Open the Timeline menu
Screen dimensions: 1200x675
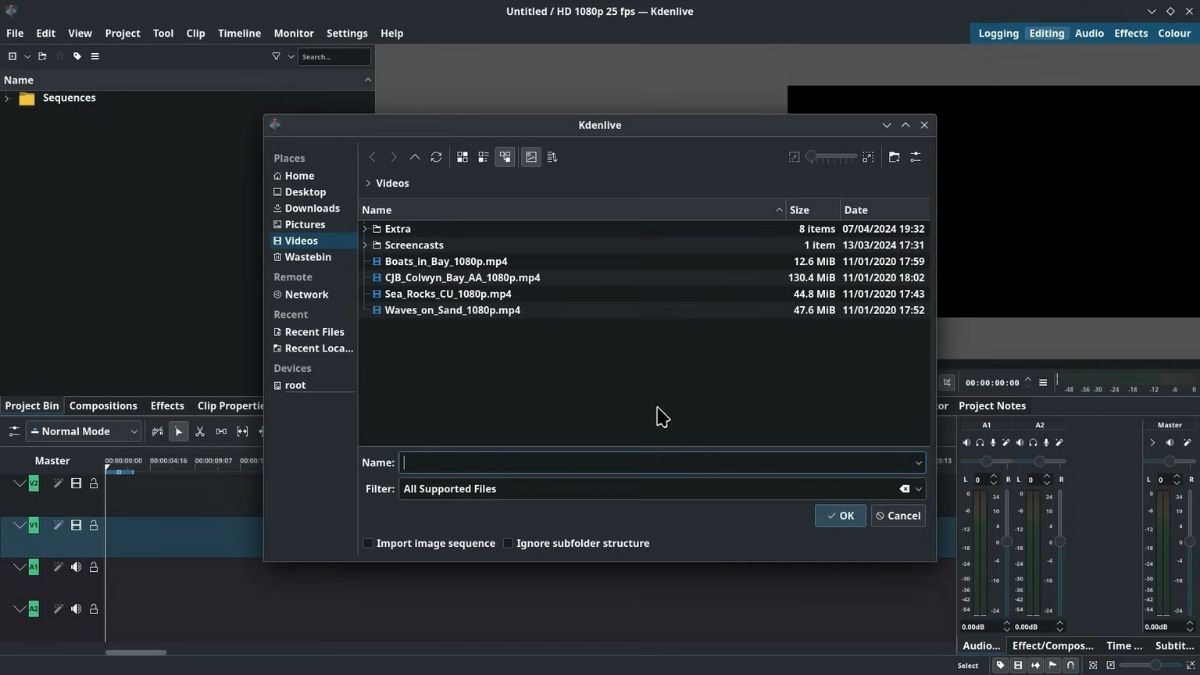(x=240, y=33)
